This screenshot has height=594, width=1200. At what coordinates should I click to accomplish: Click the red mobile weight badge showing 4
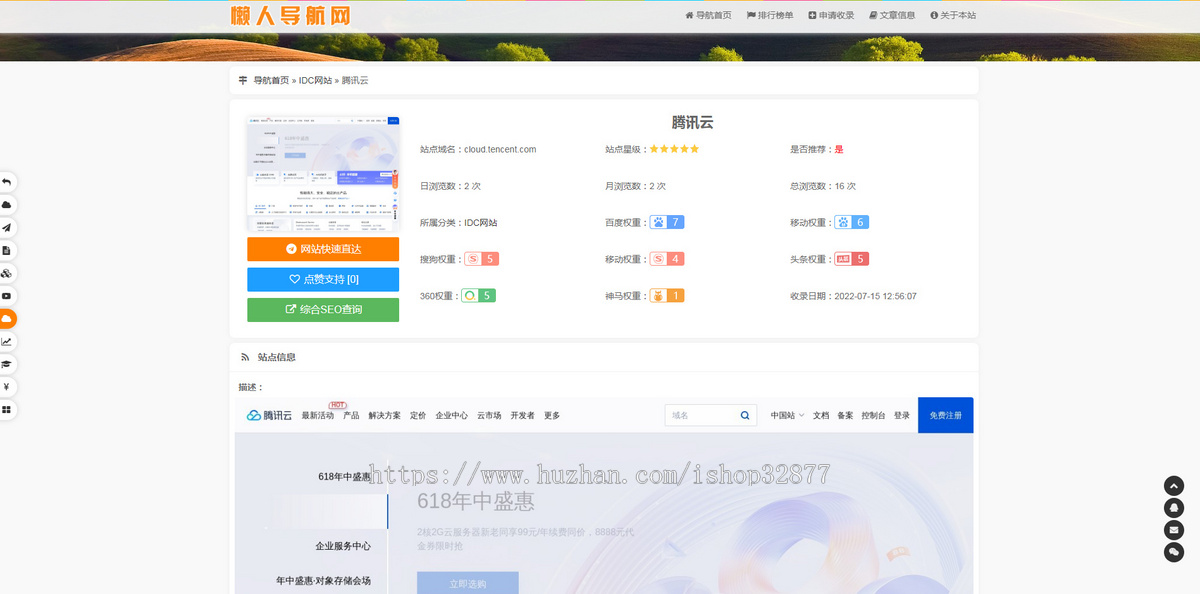coord(667,259)
